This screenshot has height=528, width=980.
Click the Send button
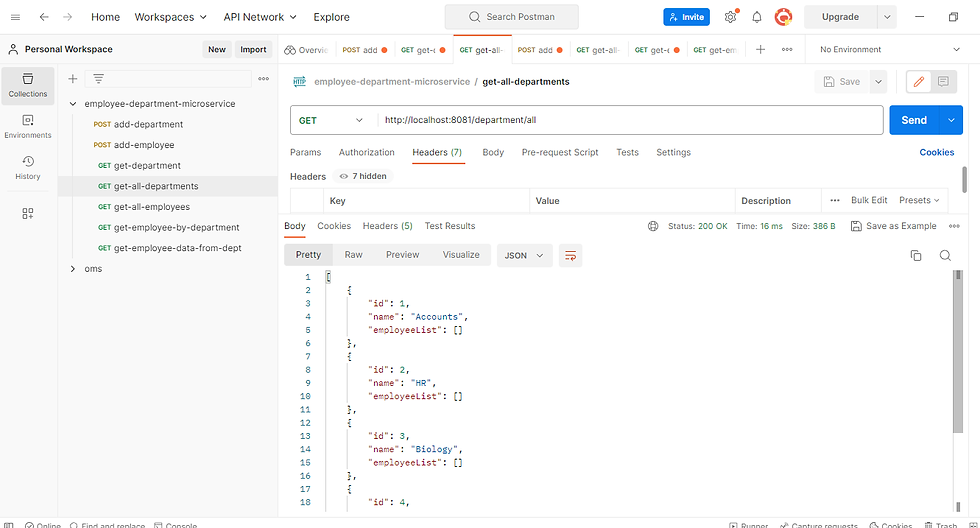coord(914,120)
